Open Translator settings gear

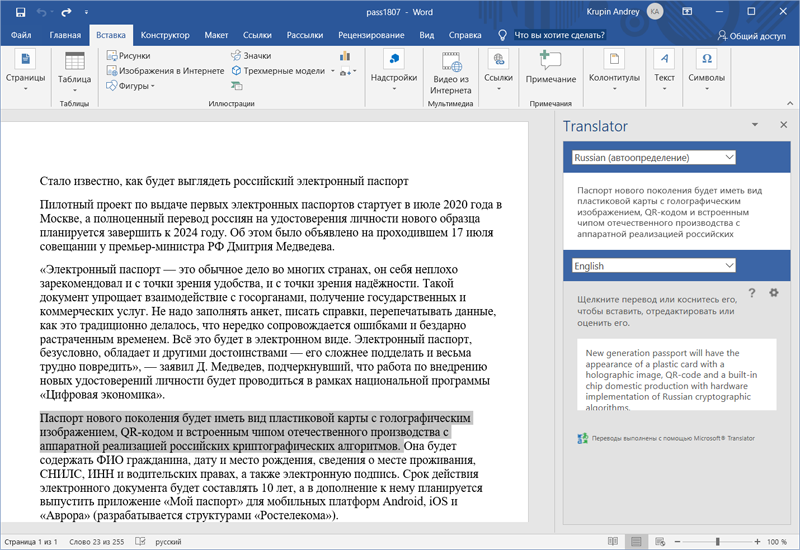[x=773, y=293]
